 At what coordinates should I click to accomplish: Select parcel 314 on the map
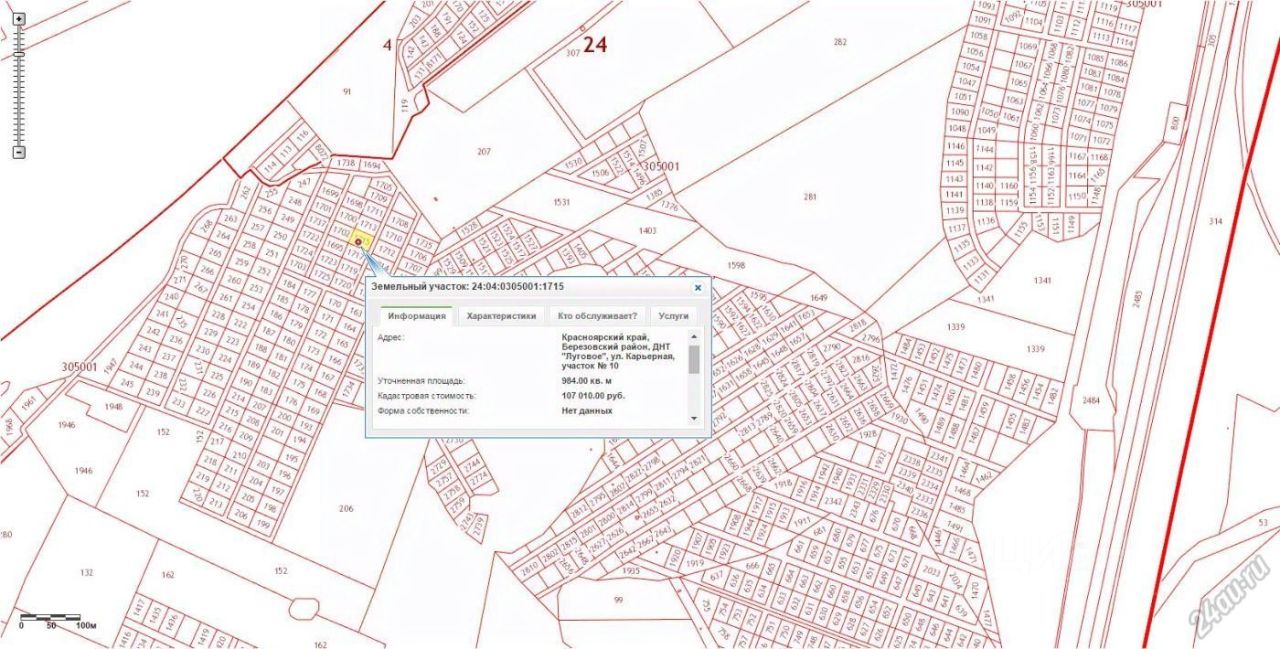click(1215, 220)
